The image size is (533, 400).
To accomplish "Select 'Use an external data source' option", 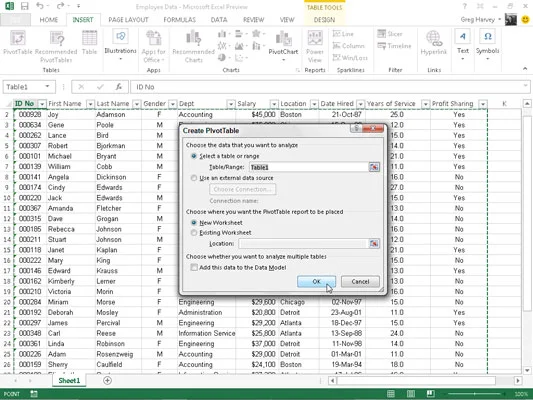I will coord(194,178).
